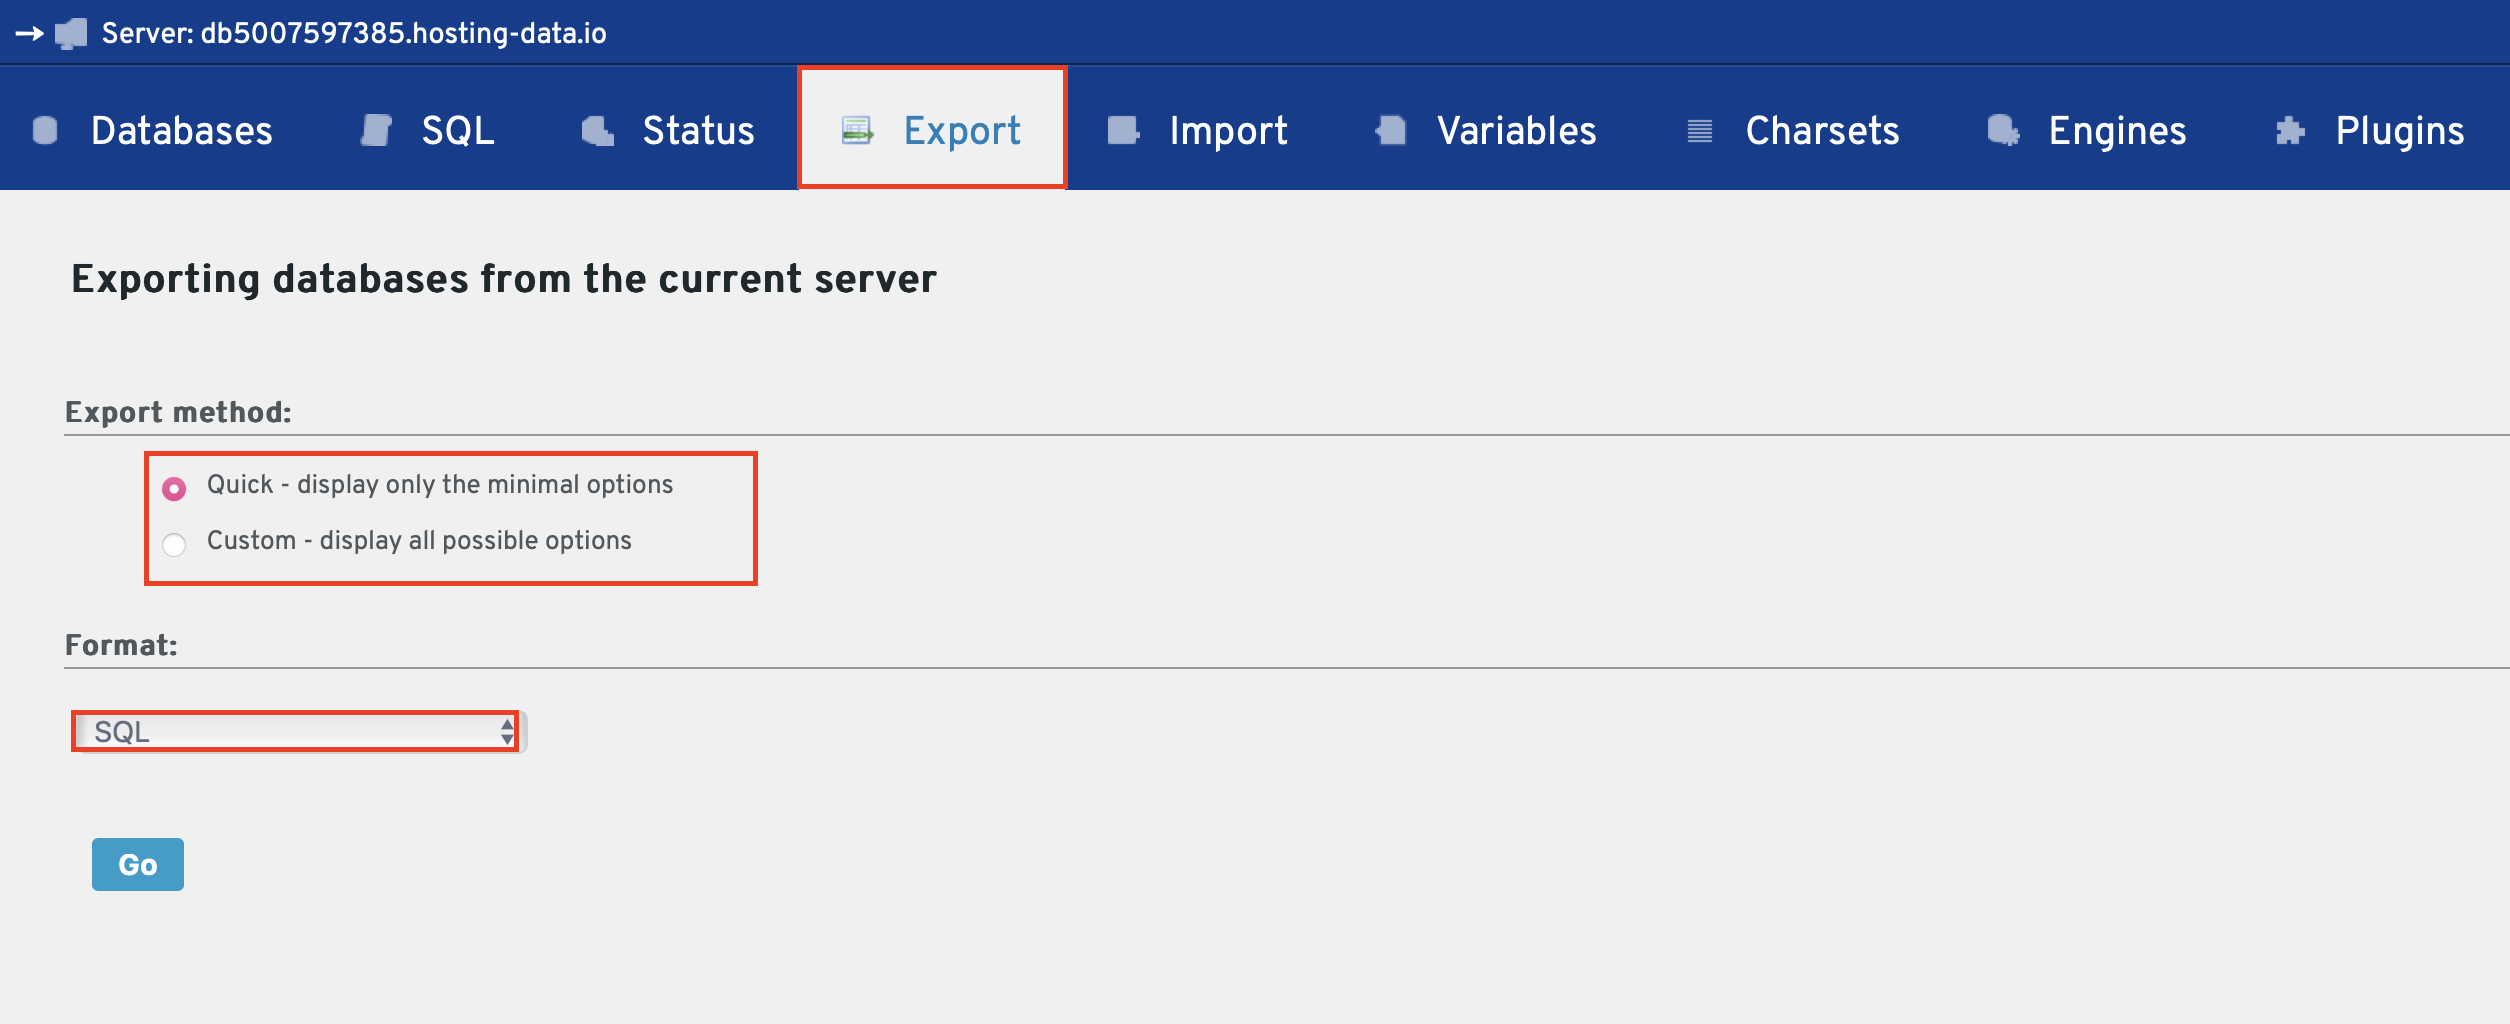Click the Export tab icon
Screen dimensions: 2510x1024
point(857,131)
